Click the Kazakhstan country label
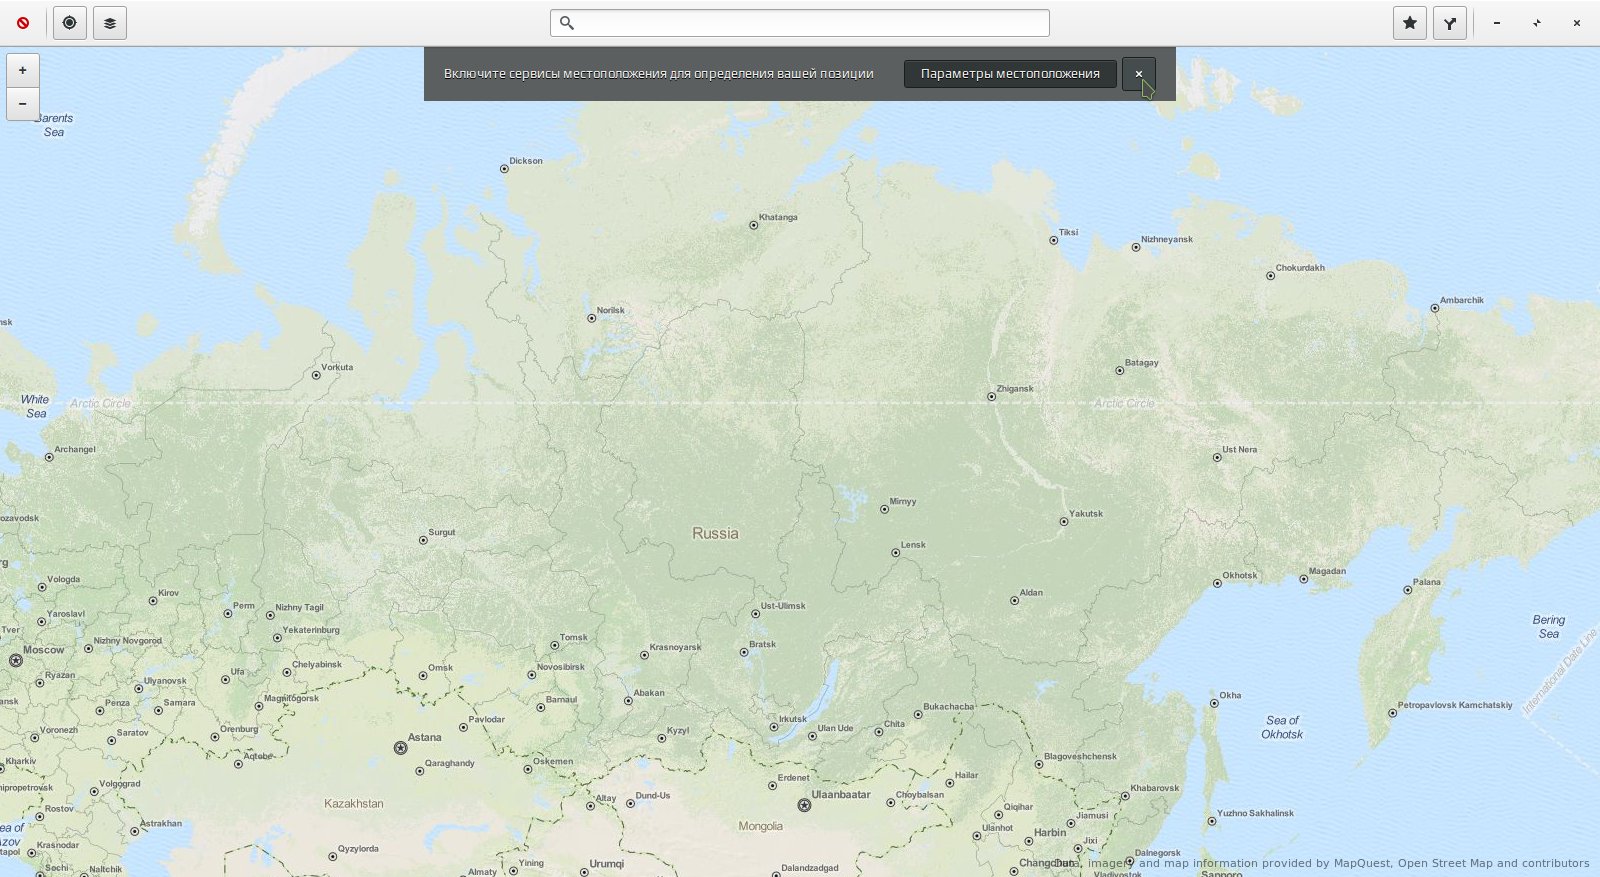 point(354,804)
